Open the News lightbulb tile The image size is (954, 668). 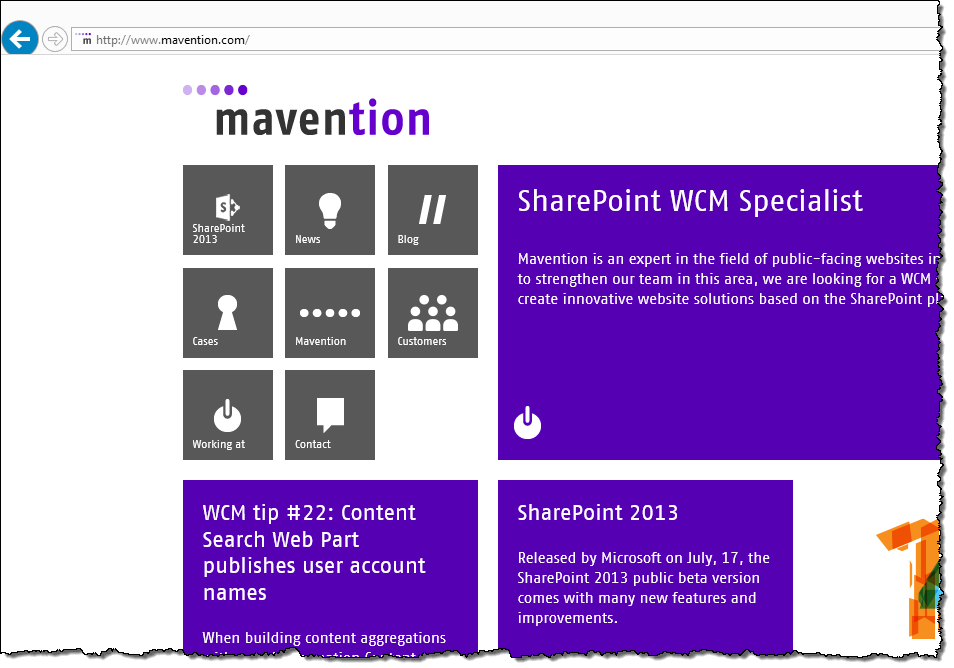tap(330, 210)
